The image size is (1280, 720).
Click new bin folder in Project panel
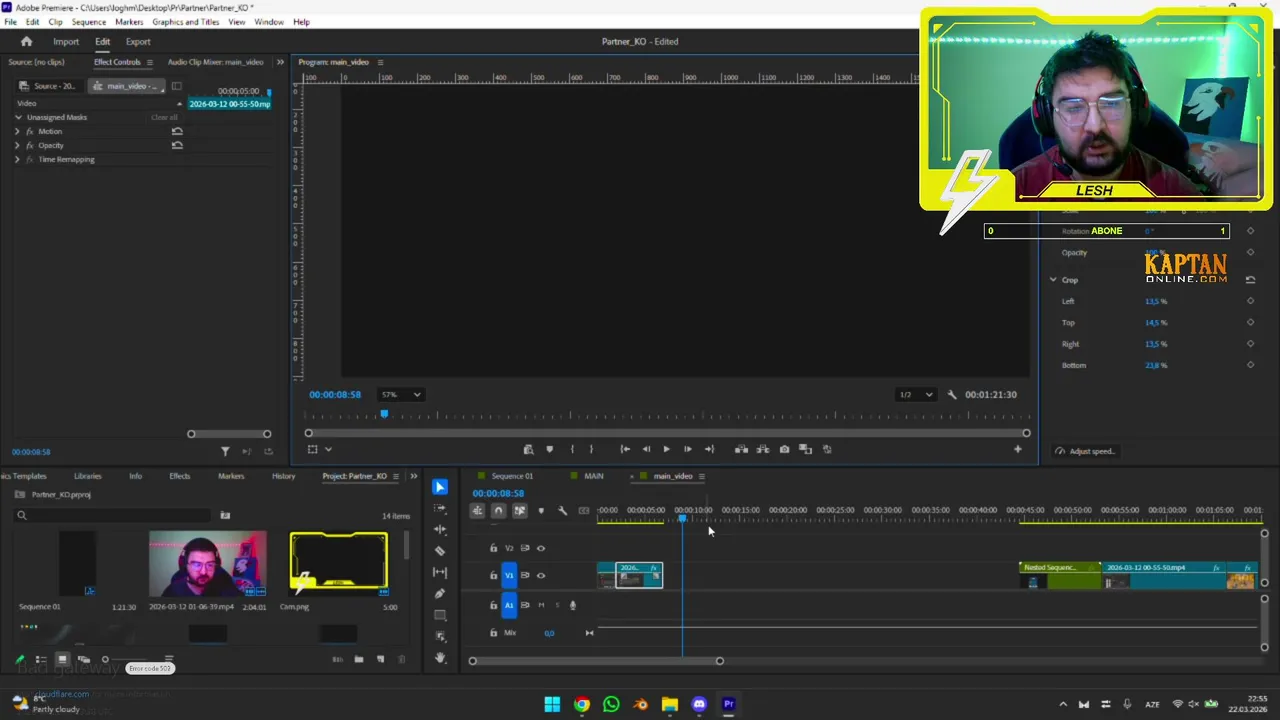coord(359,659)
